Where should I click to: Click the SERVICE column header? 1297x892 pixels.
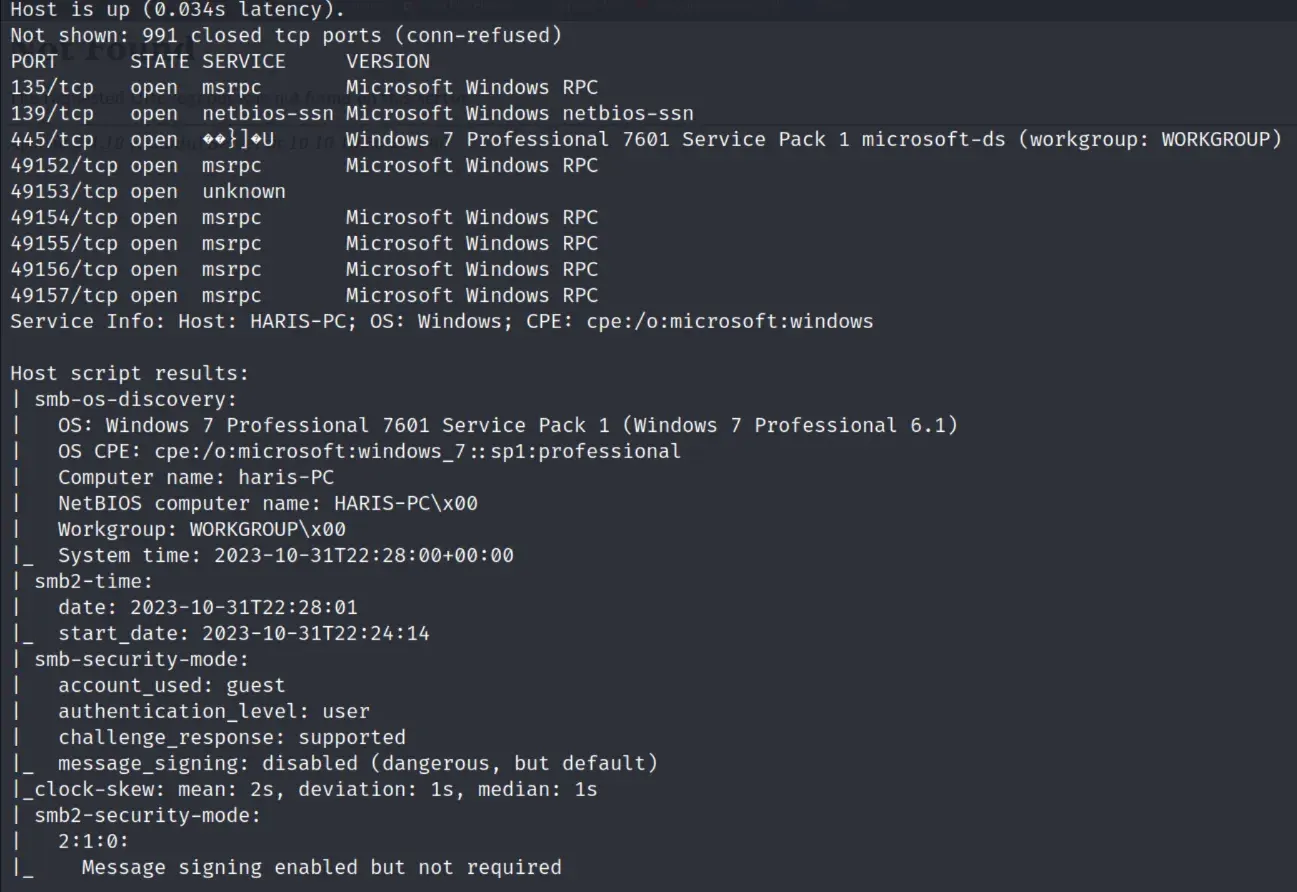[243, 61]
